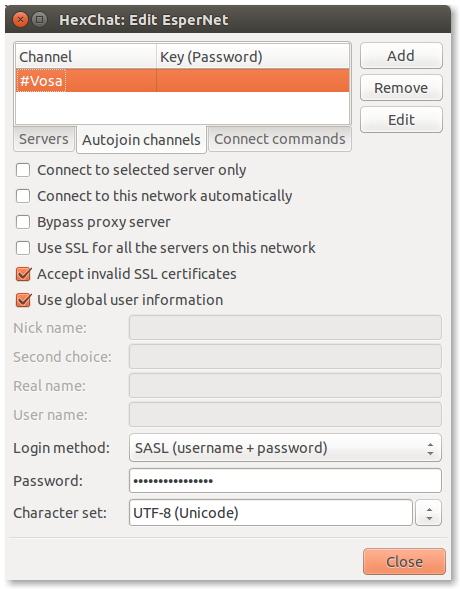Enable Use SSL for all servers
Screen dimensions: 460x589
tap(23, 248)
